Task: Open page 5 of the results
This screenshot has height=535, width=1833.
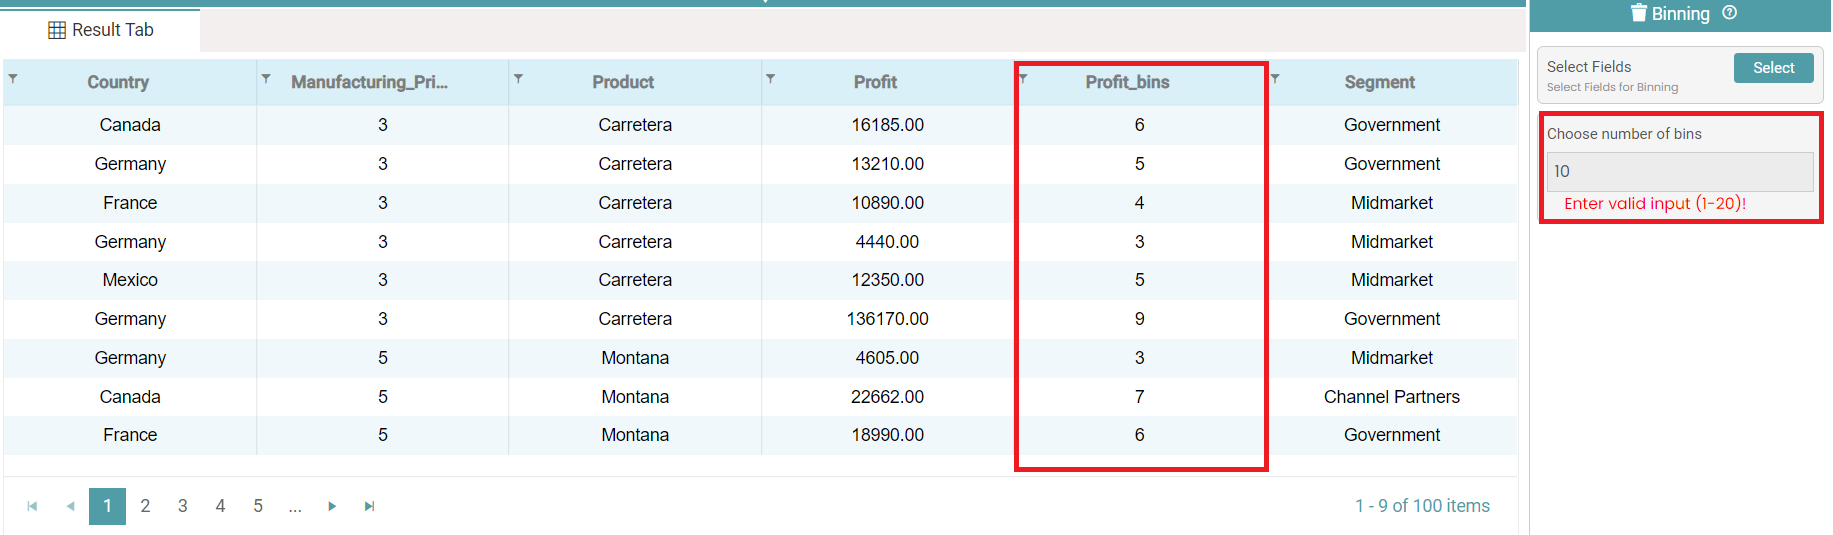Action: point(258,506)
